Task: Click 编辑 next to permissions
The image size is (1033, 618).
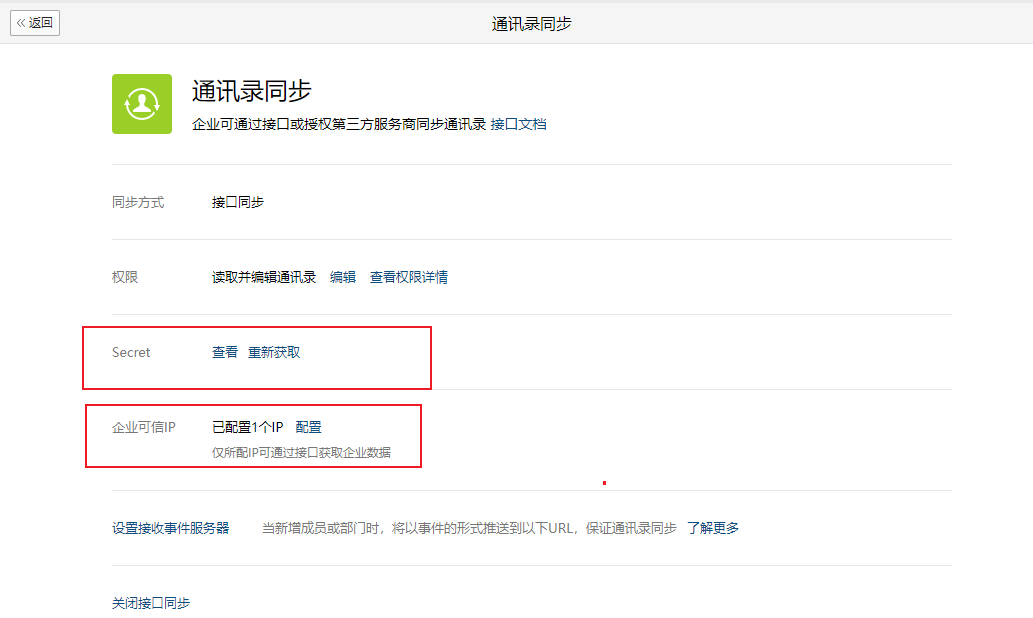Action: tap(343, 277)
